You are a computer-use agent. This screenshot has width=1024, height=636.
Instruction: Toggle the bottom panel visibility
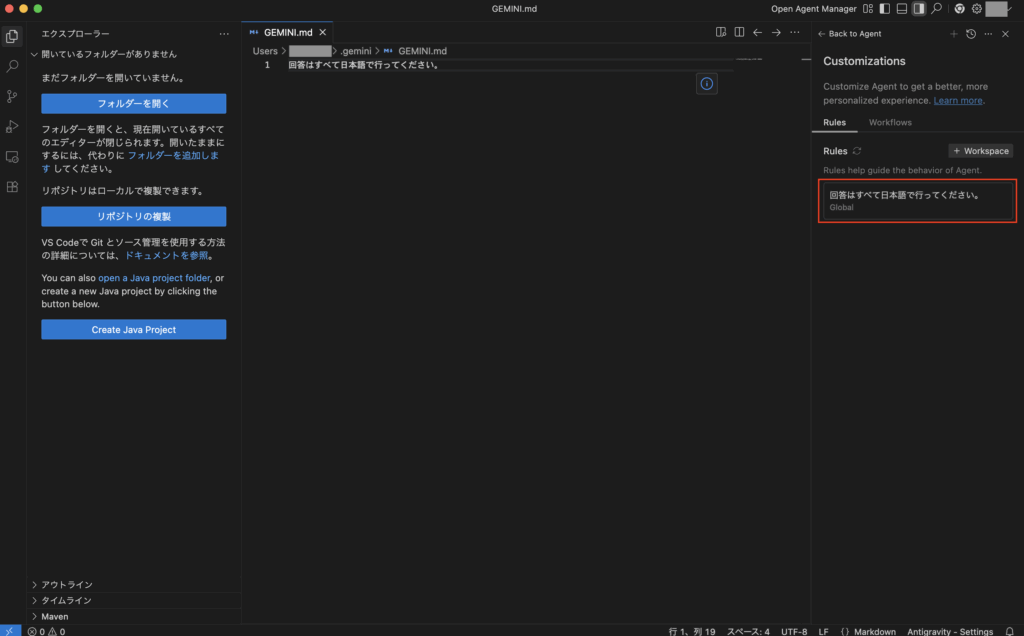click(901, 9)
